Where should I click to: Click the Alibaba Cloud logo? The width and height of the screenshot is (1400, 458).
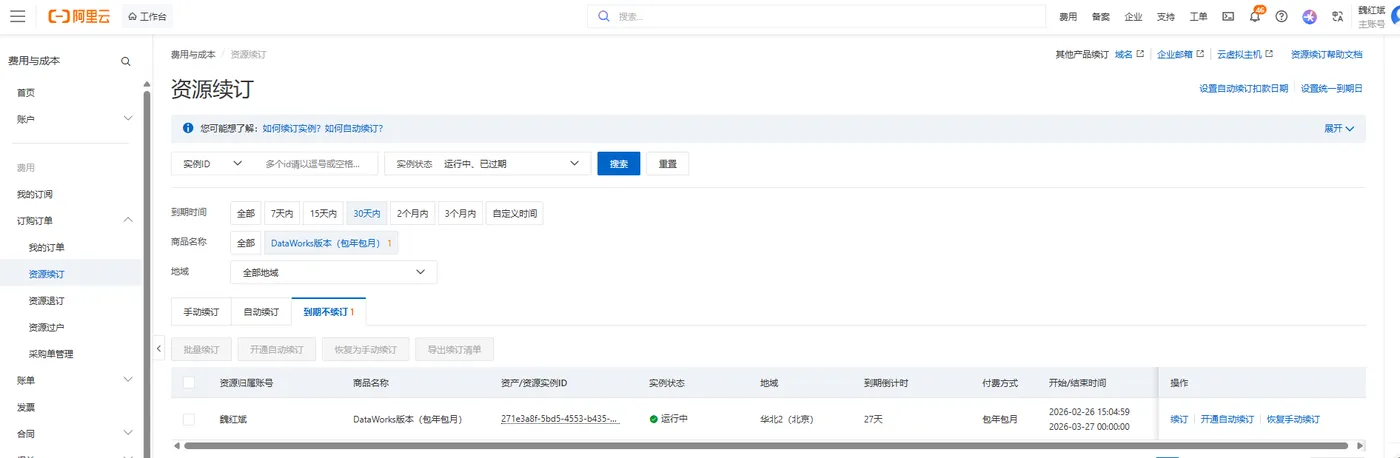point(80,16)
